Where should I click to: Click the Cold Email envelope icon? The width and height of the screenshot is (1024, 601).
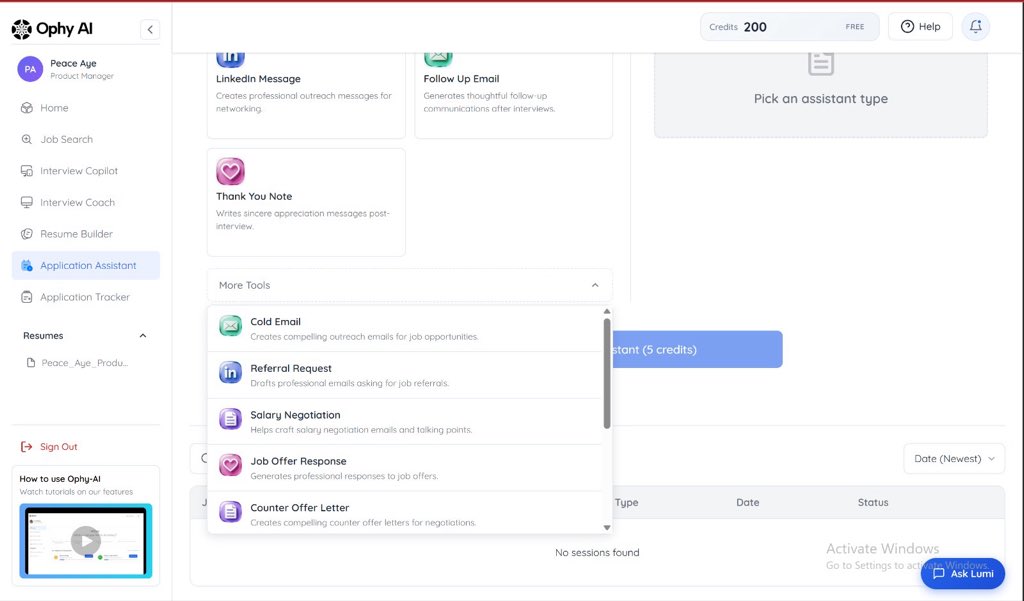click(230, 325)
